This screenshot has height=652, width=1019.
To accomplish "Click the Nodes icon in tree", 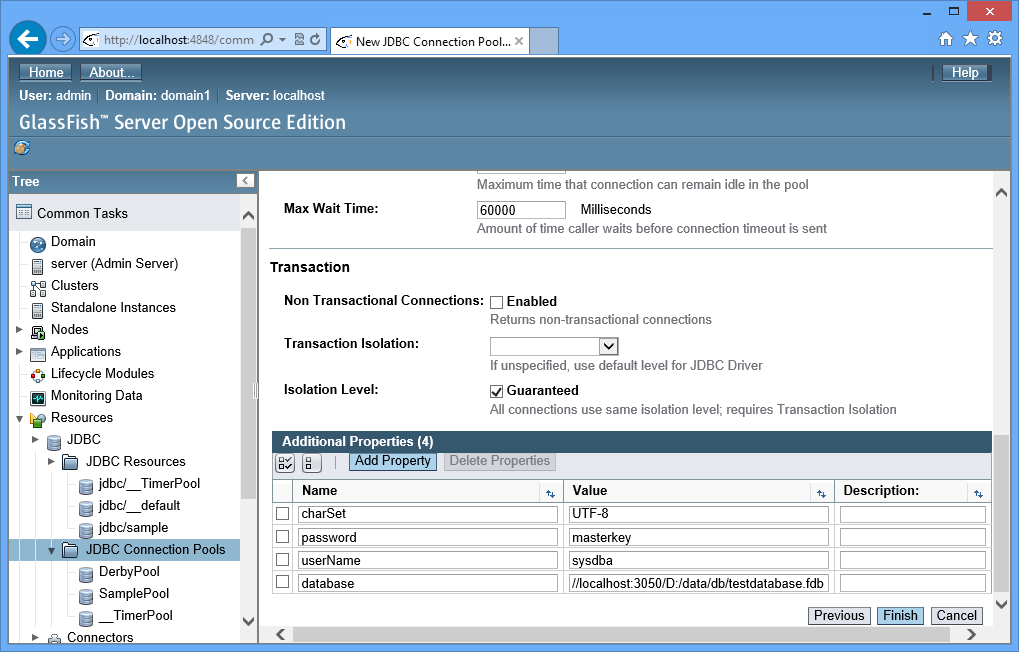I will (38, 332).
